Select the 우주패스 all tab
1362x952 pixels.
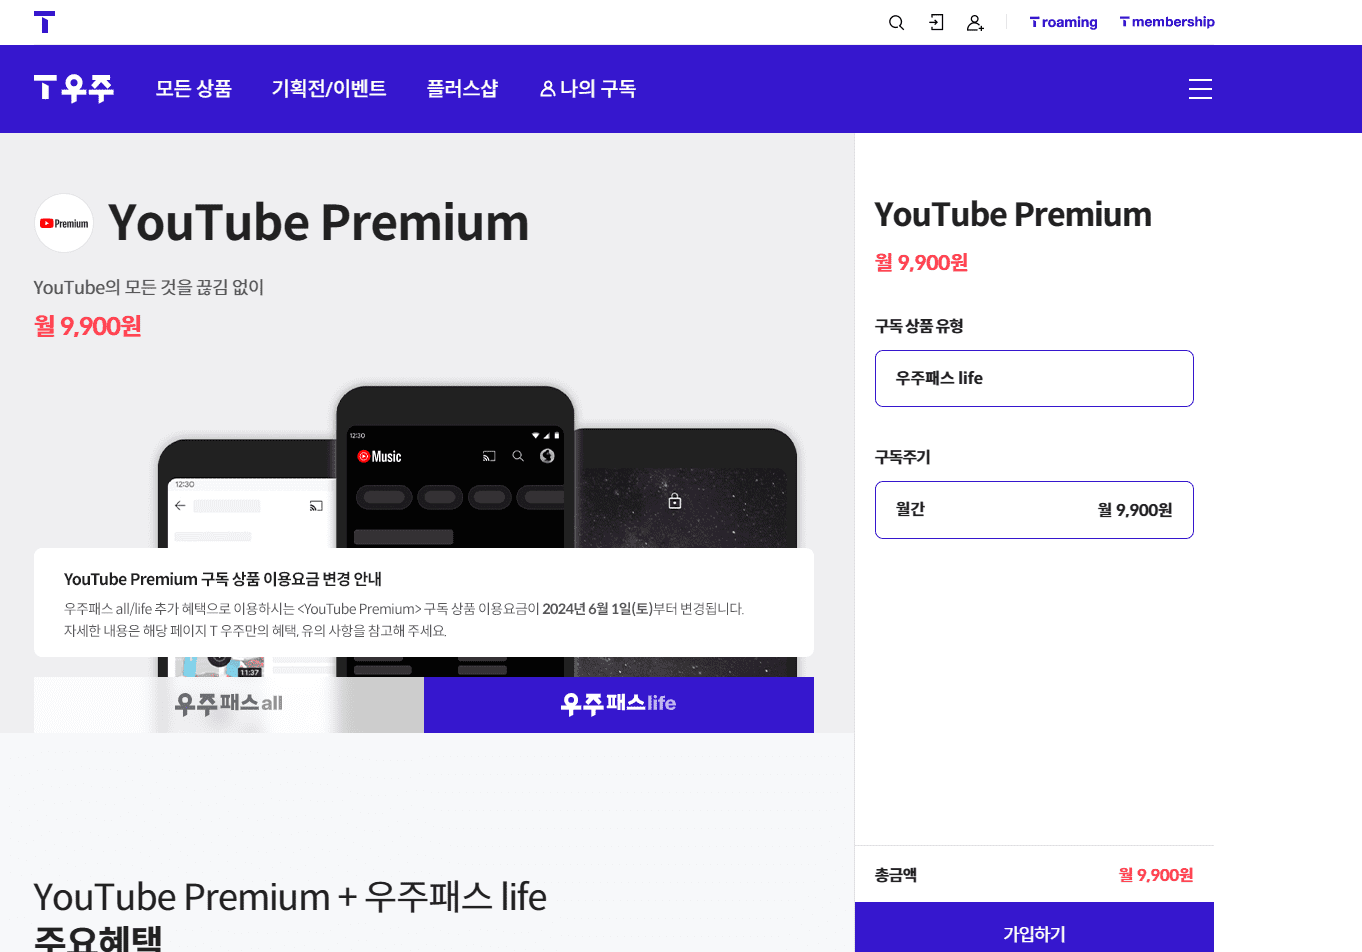point(229,705)
